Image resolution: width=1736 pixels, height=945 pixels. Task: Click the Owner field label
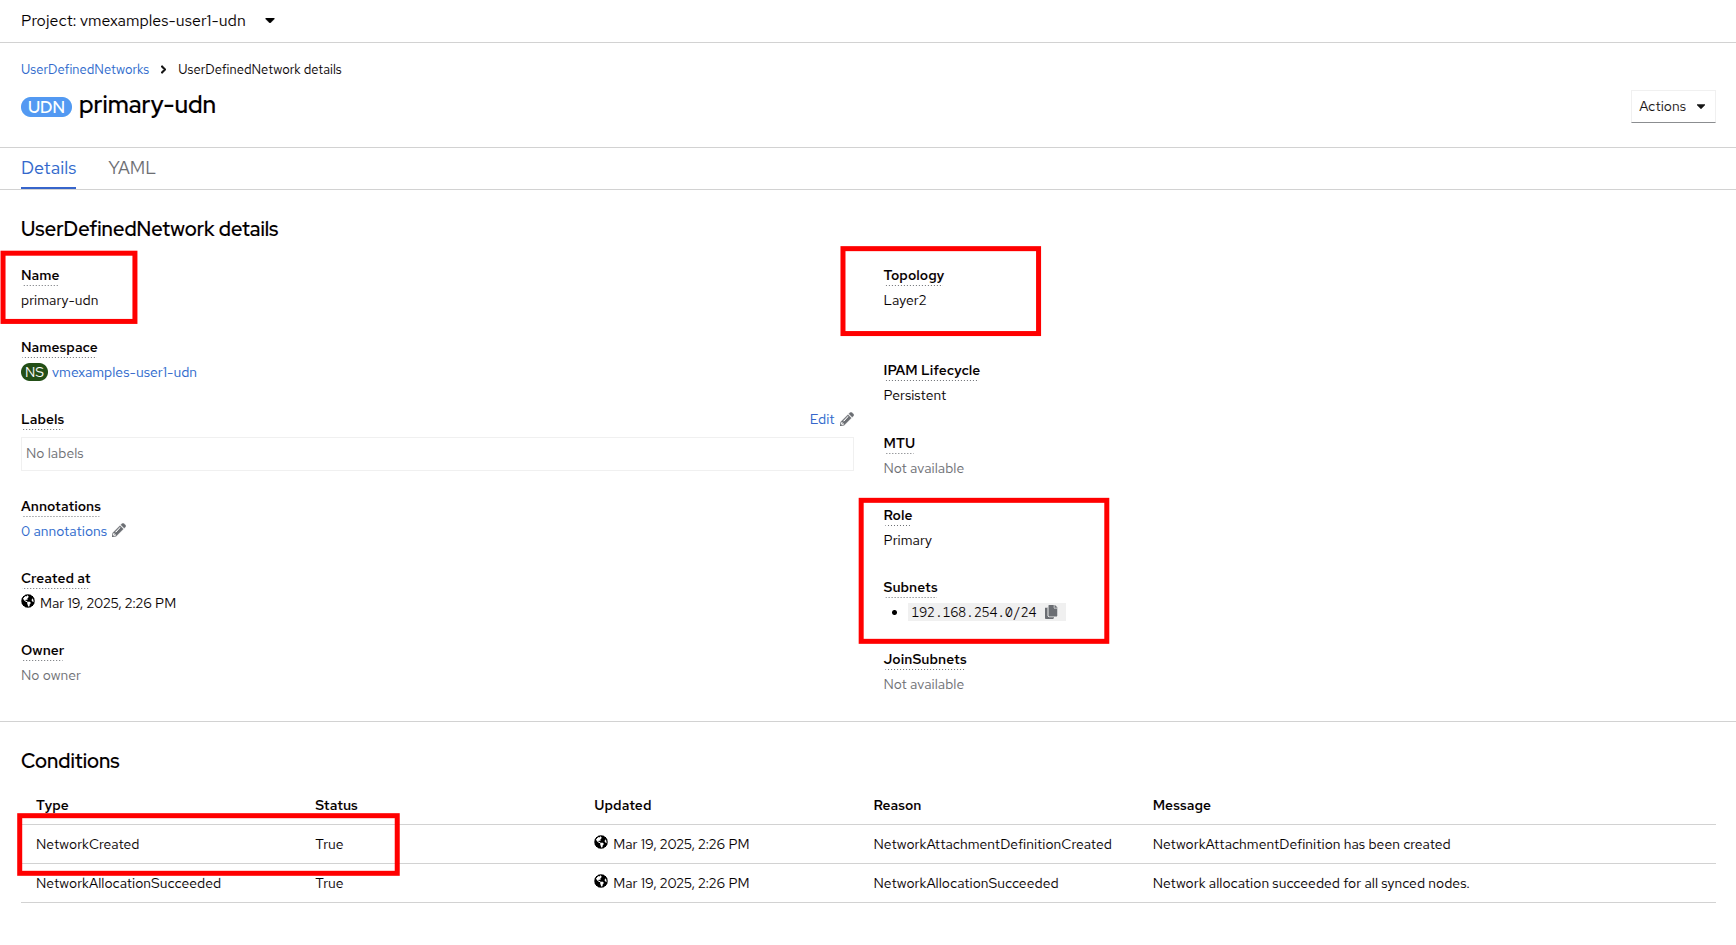pyautogui.click(x=42, y=650)
